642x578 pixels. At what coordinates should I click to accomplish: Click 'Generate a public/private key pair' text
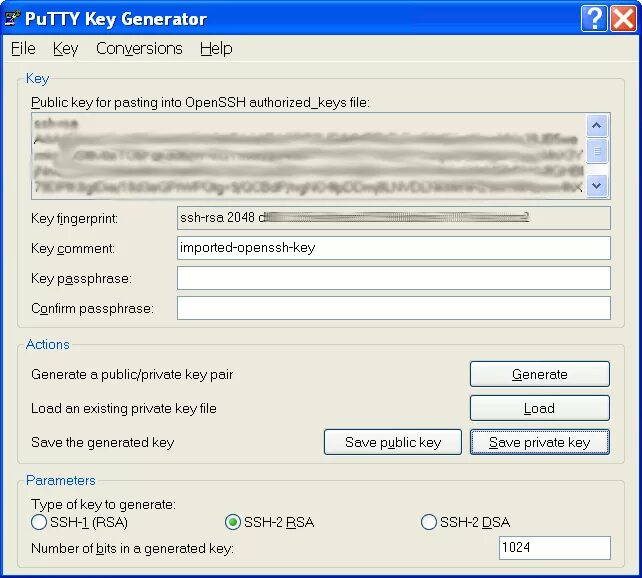pos(132,374)
